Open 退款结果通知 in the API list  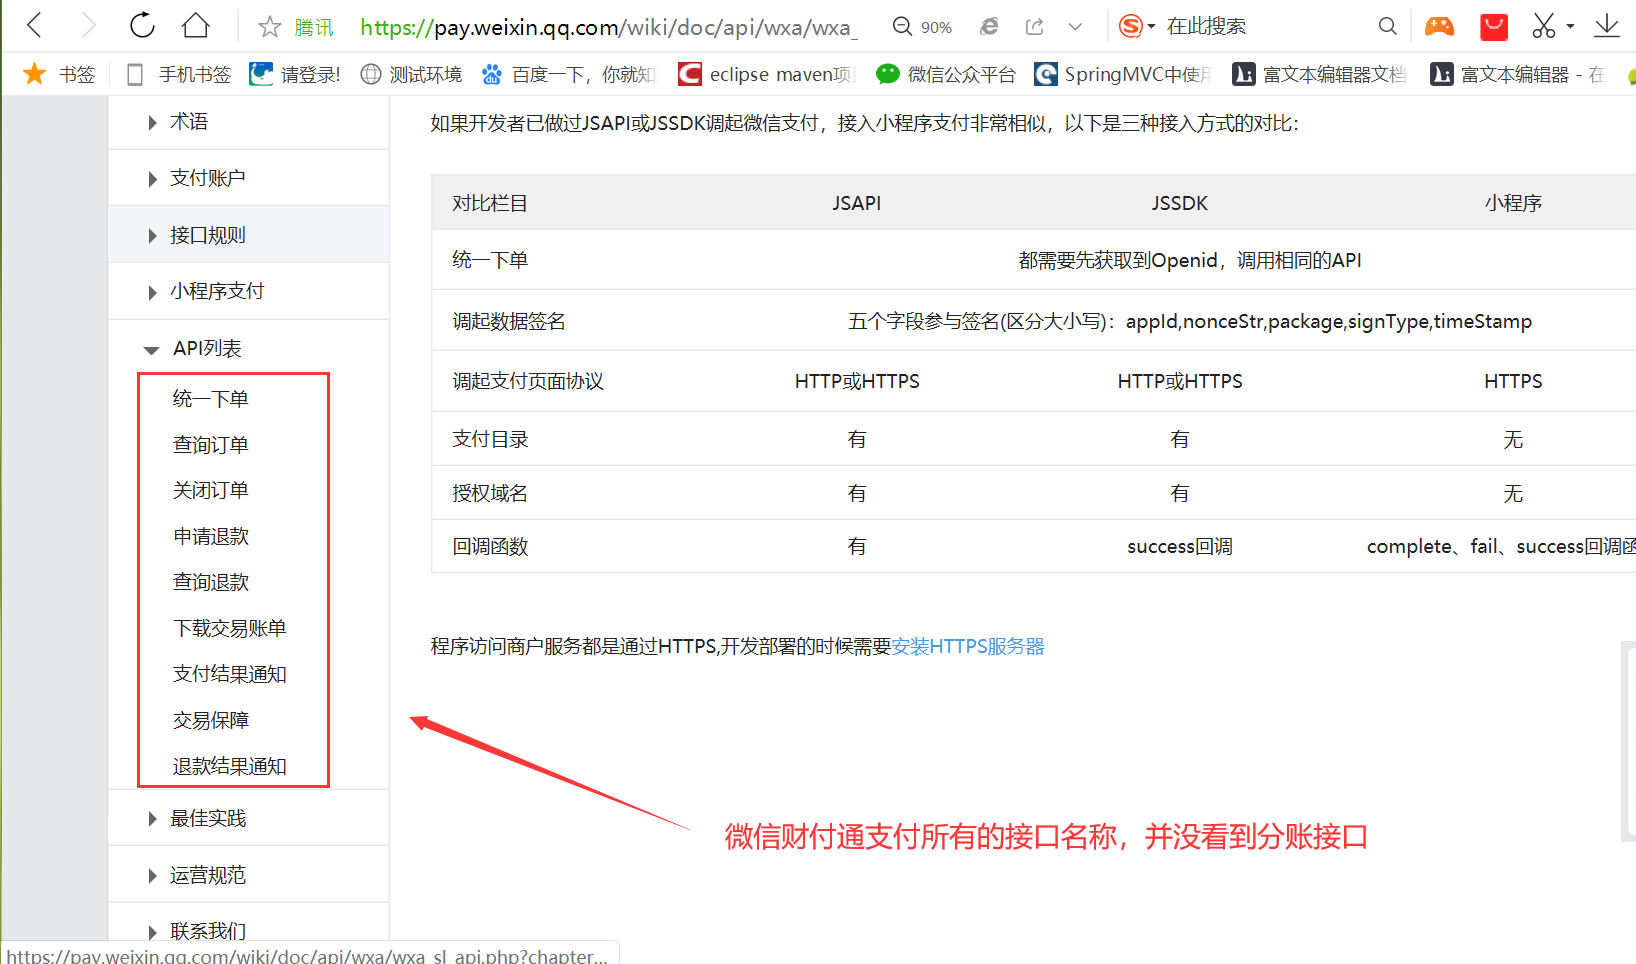click(x=229, y=767)
